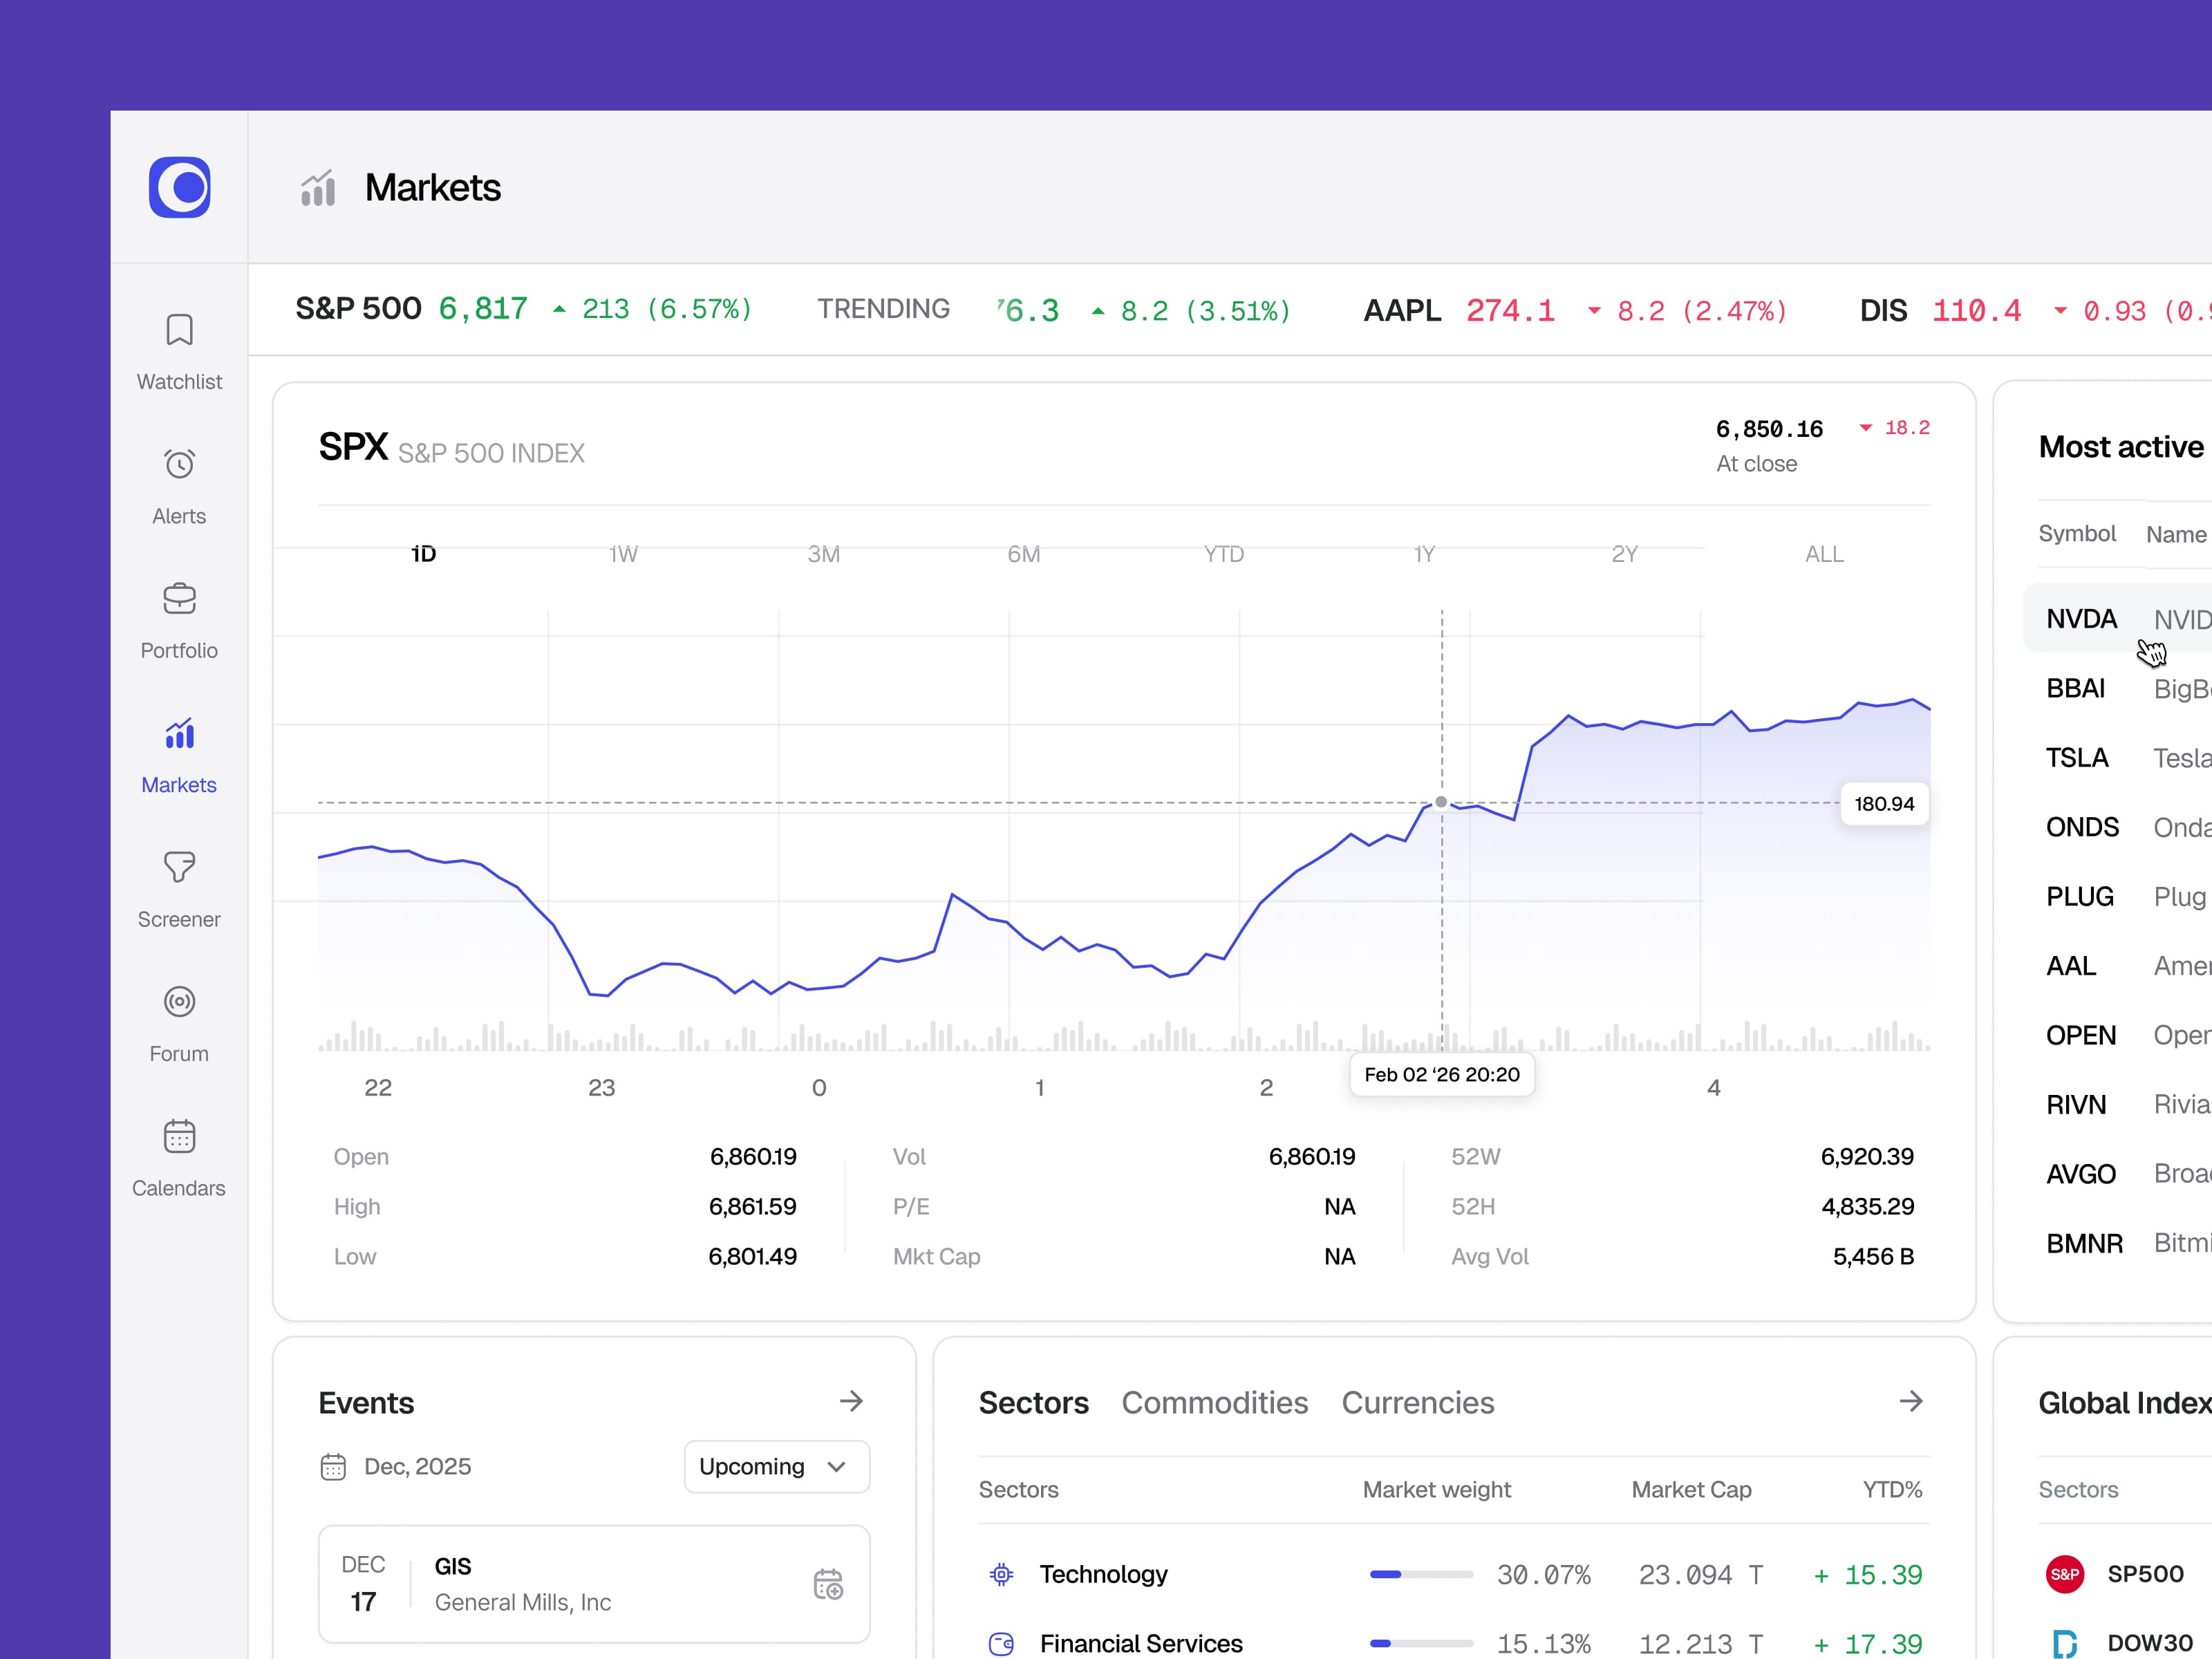This screenshot has height=1659, width=2212.
Task: Click the SP500 red logo icon
Action: [2065, 1575]
